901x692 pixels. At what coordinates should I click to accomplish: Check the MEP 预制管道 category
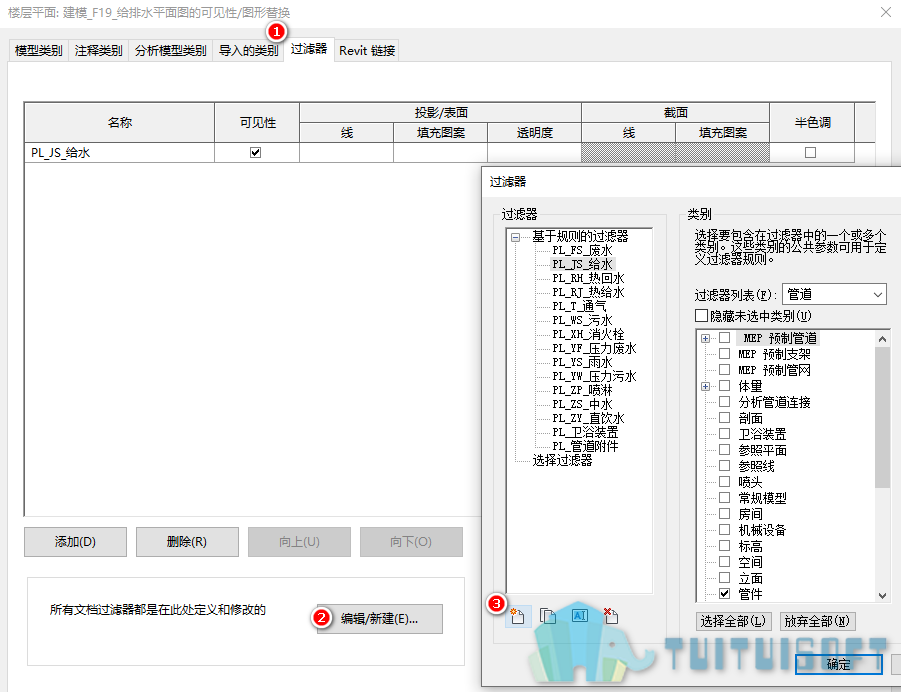click(x=725, y=338)
